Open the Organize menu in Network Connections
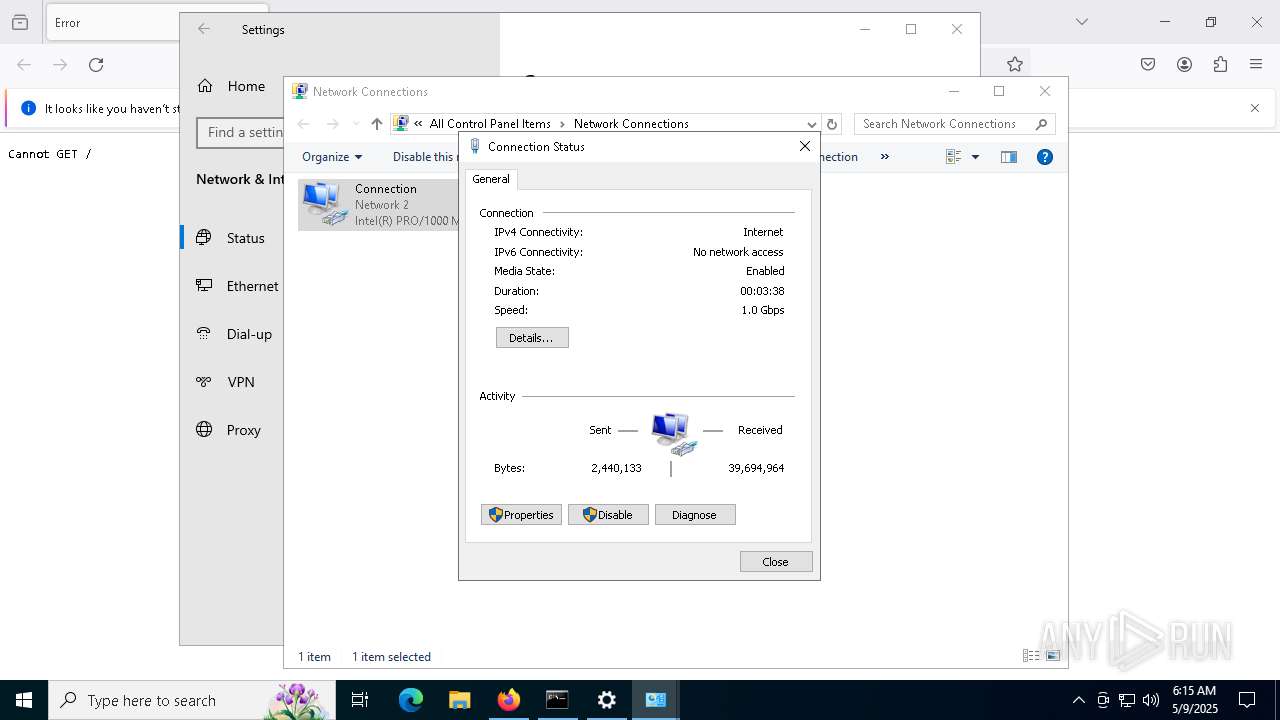The height and width of the screenshot is (720, 1280). (332, 157)
